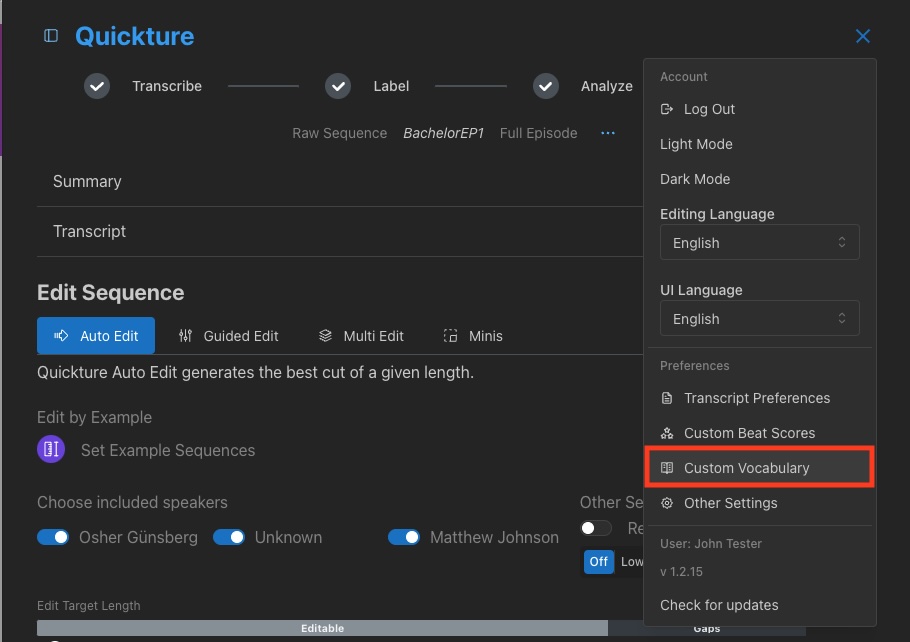Click the Multi Edit layers icon
This screenshot has width=910, height=642.
coord(325,336)
